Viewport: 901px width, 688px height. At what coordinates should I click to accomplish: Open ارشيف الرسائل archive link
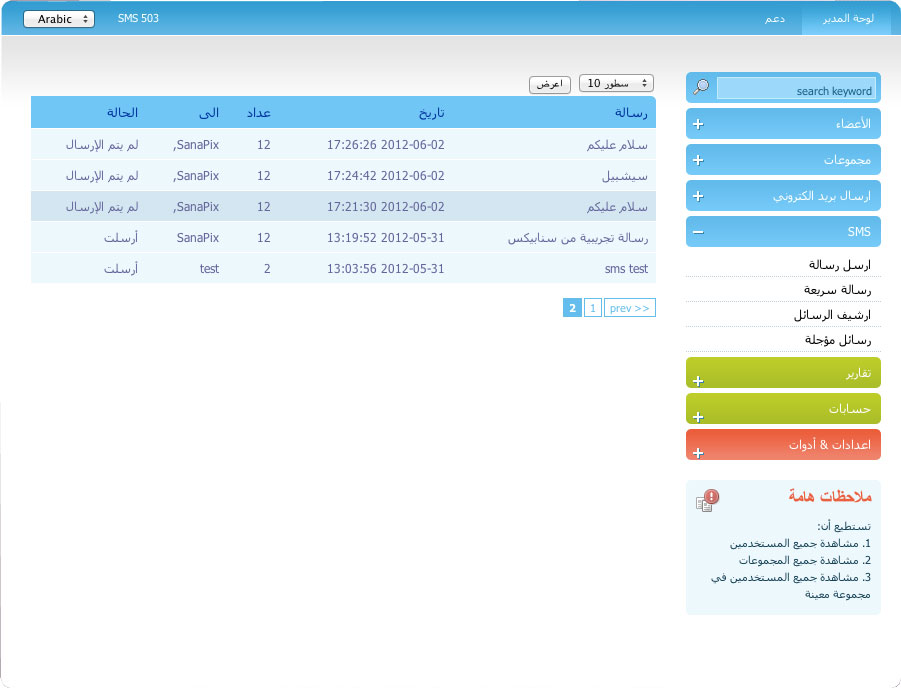[832, 315]
